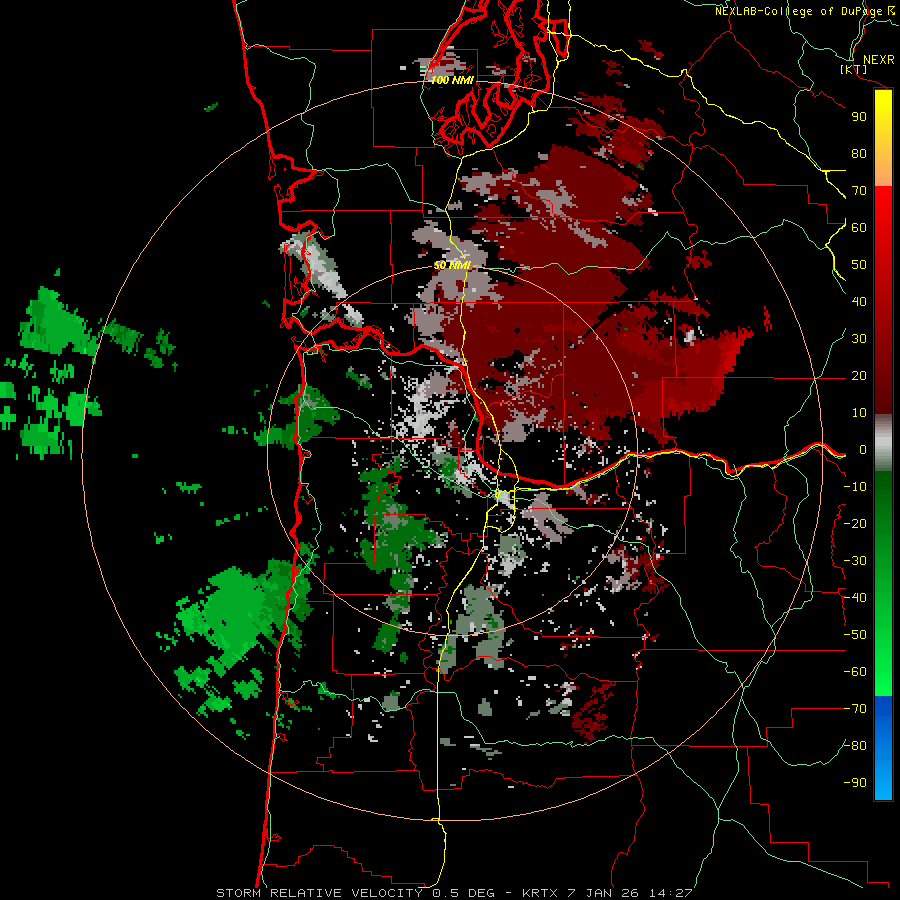Click the blue segment of velocity scale
Viewport: 900px width, 900px height.
[x=883, y=748]
